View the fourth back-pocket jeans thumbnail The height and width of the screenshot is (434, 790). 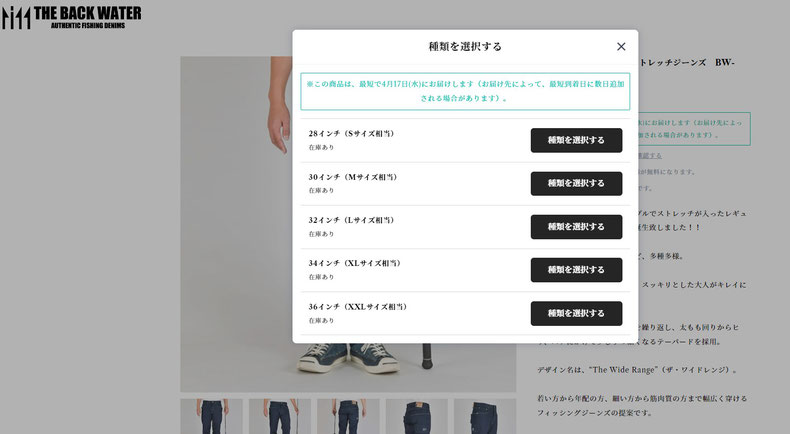[x=417, y=416]
